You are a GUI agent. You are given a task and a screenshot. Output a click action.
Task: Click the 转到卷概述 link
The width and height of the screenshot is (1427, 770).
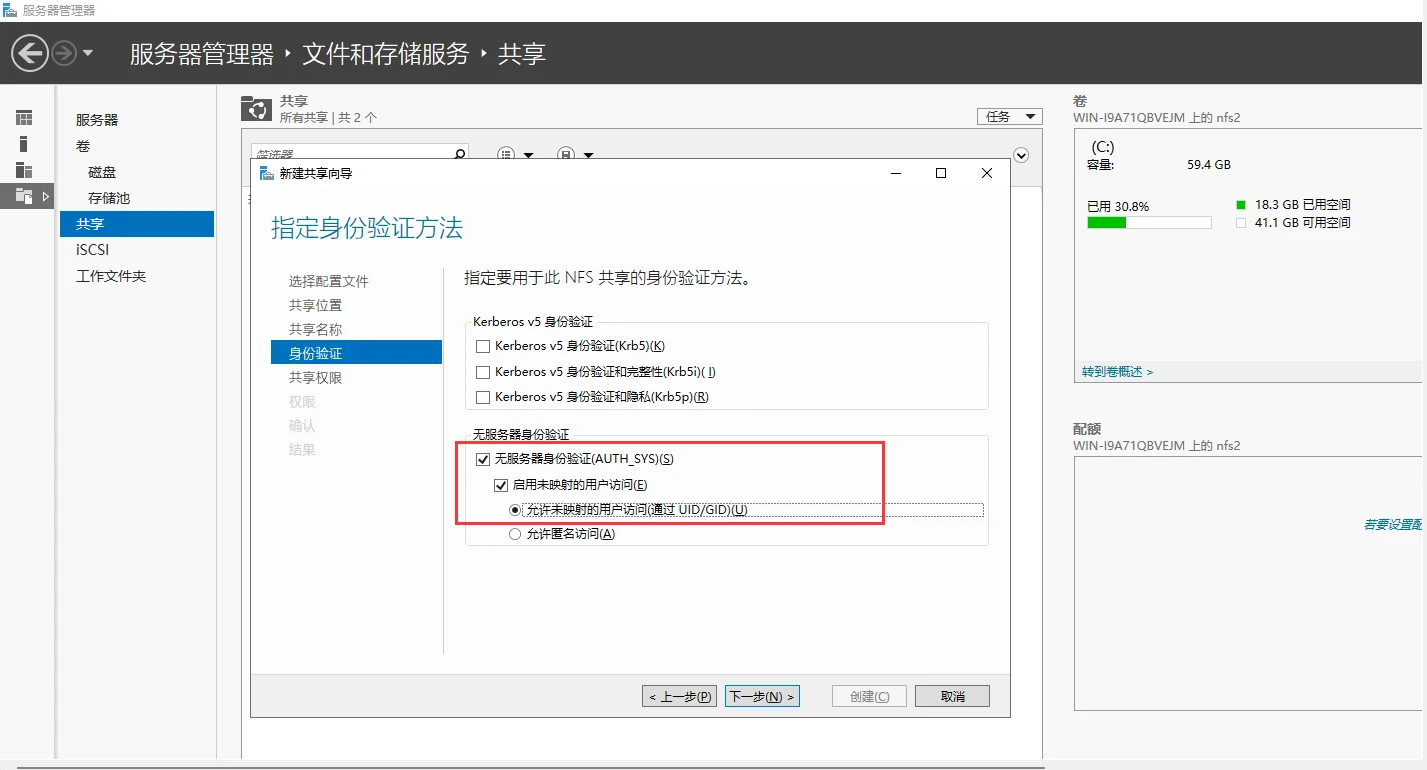pyautogui.click(x=1117, y=371)
